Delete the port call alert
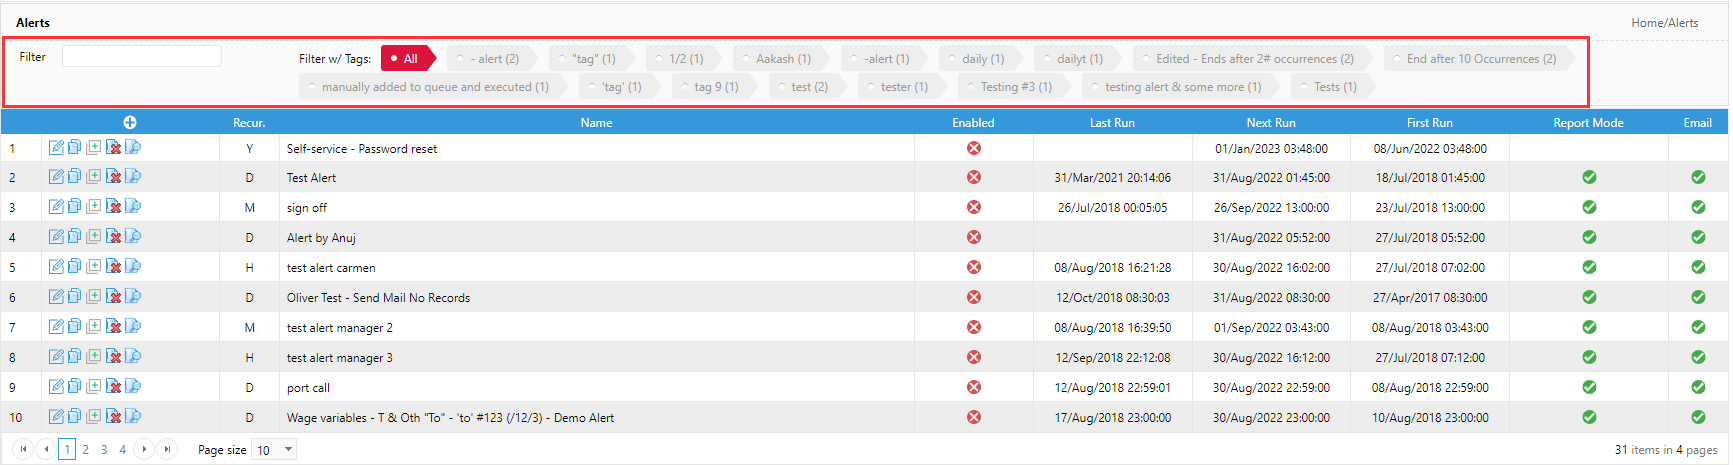 tap(113, 387)
